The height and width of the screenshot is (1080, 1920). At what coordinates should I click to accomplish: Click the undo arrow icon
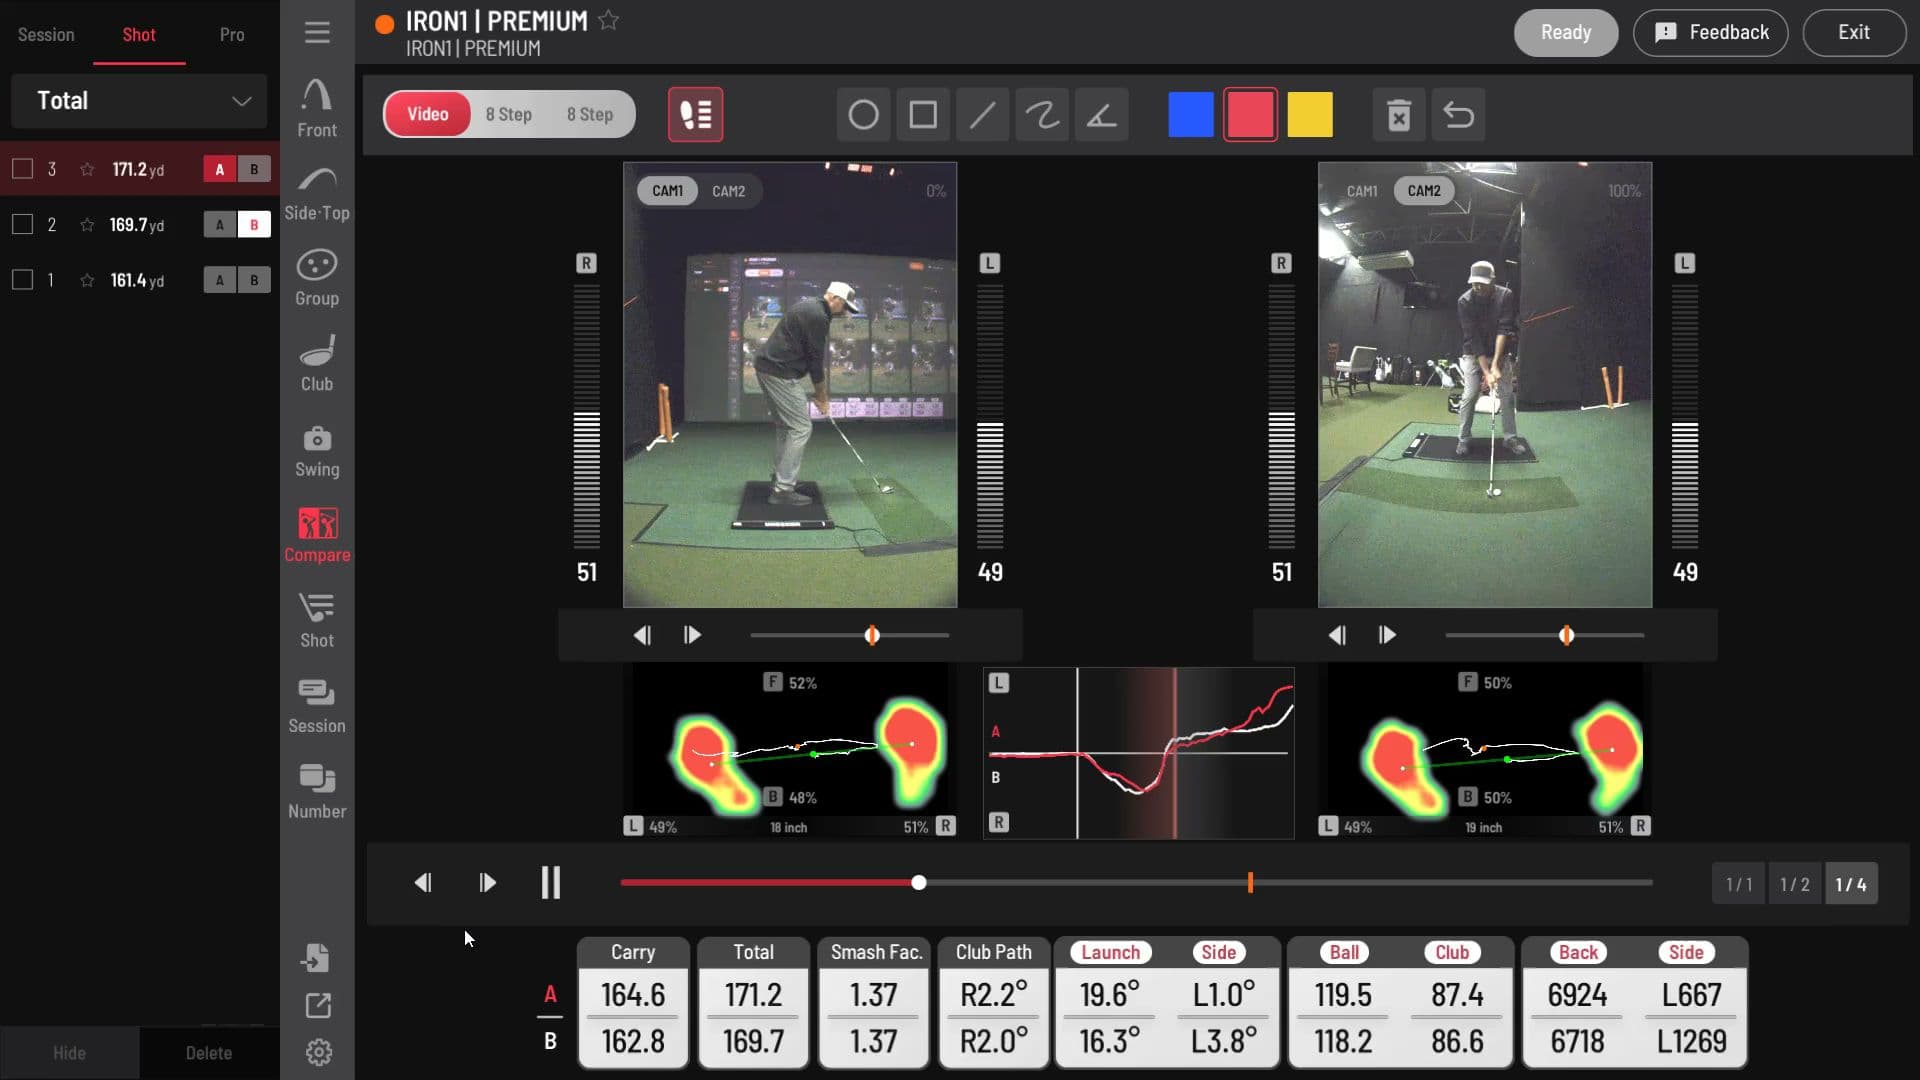tap(1458, 115)
